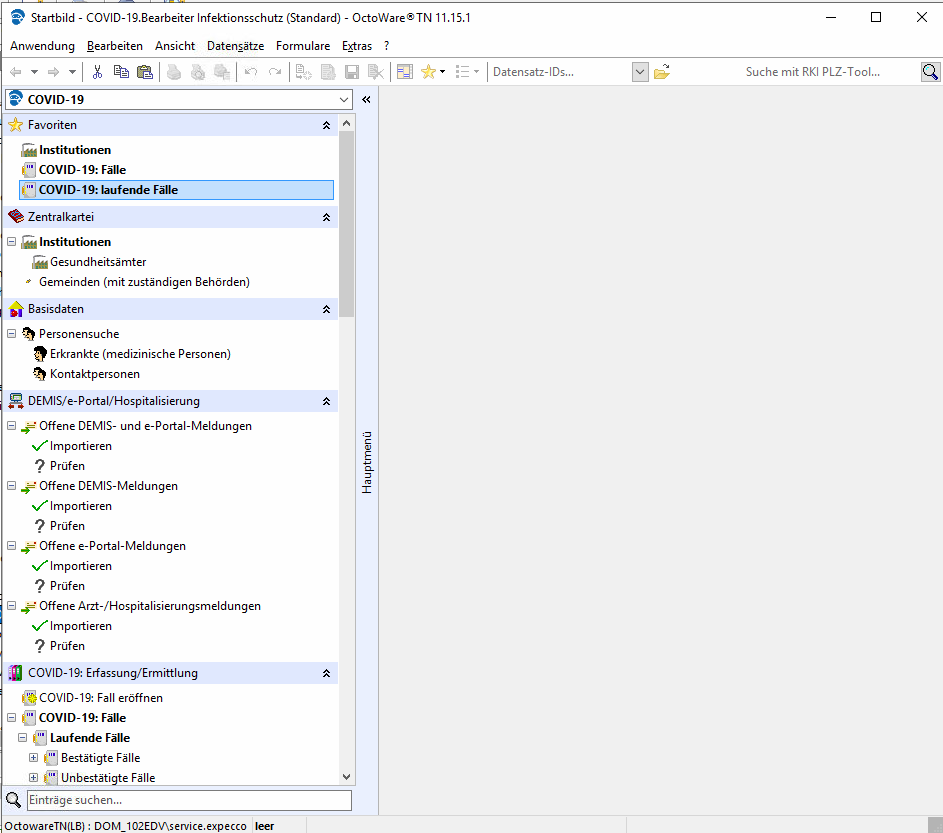Click the form view icon in toolbar
Screen dimensions: 943x833
(405, 72)
